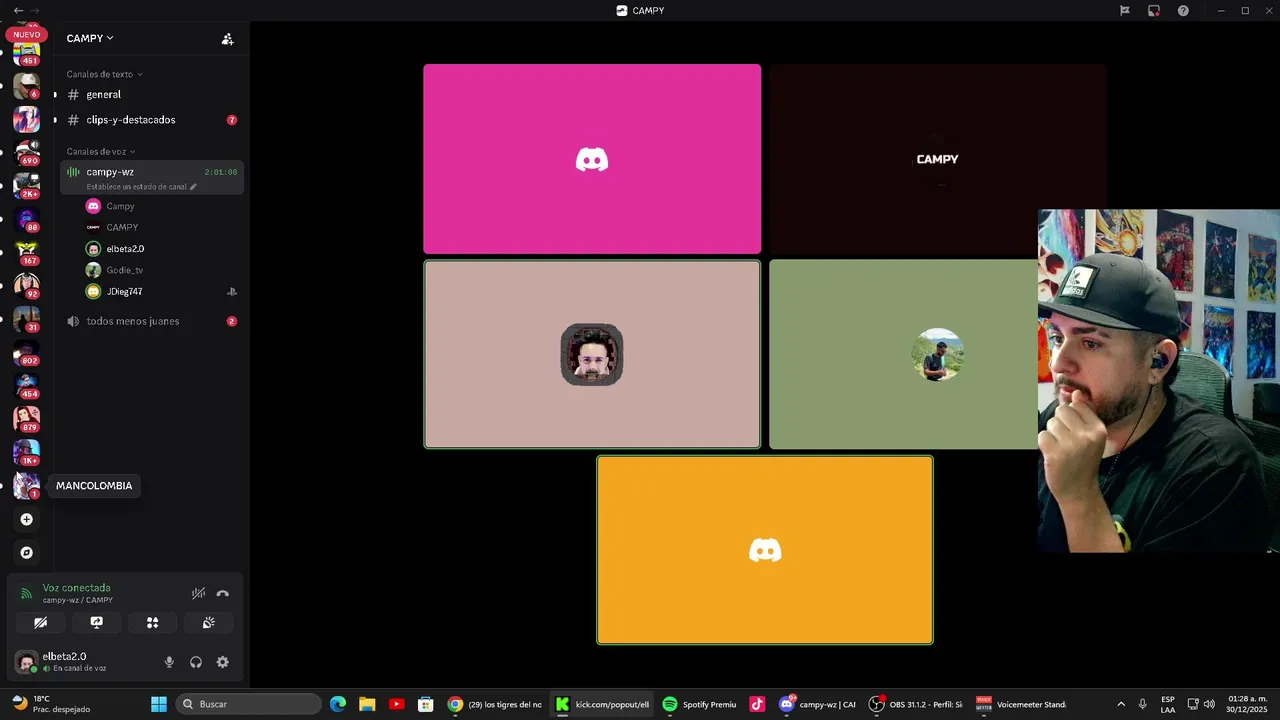Toggle headphone deafen in user panel
Screen dimensions: 1280x720
(x=196, y=662)
